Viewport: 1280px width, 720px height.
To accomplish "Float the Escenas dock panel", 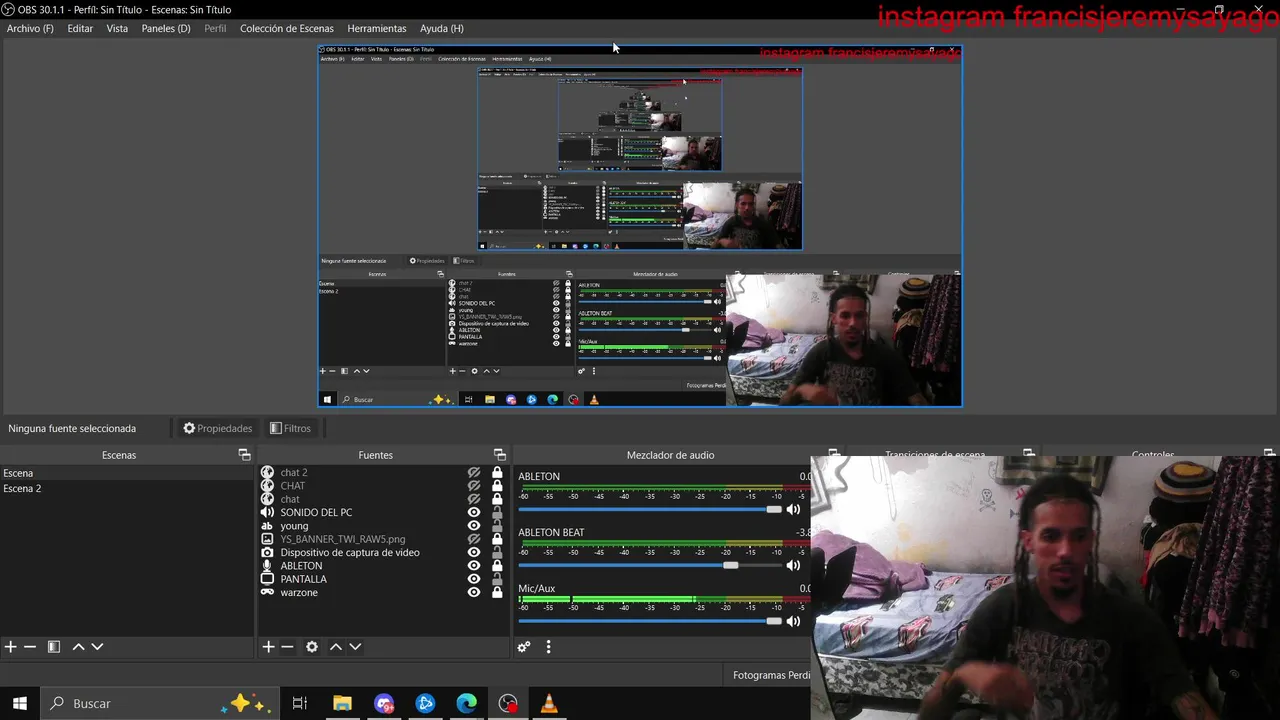I will coord(244,455).
